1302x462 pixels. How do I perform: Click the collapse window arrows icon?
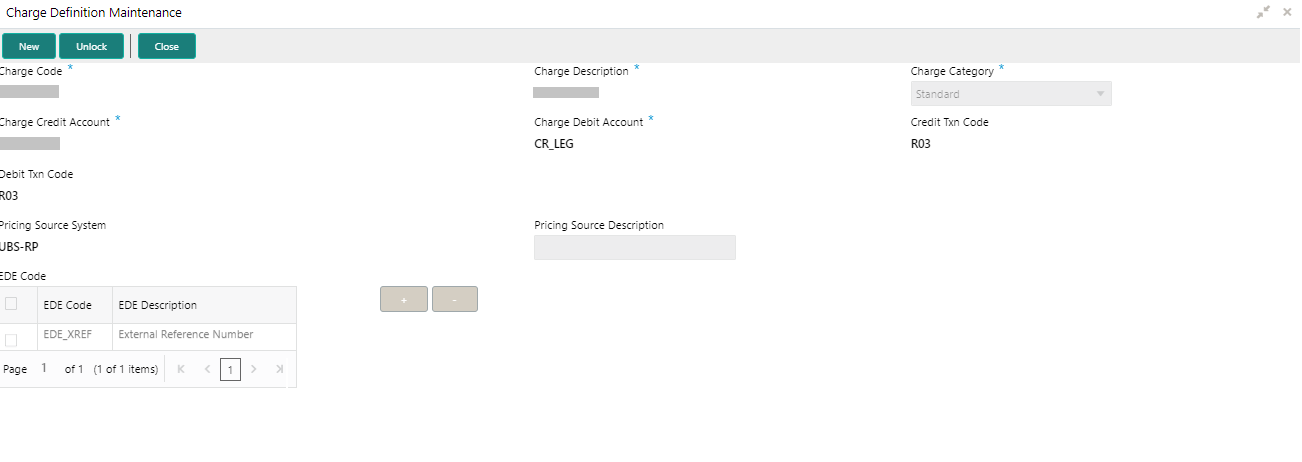tap(1264, 12)
